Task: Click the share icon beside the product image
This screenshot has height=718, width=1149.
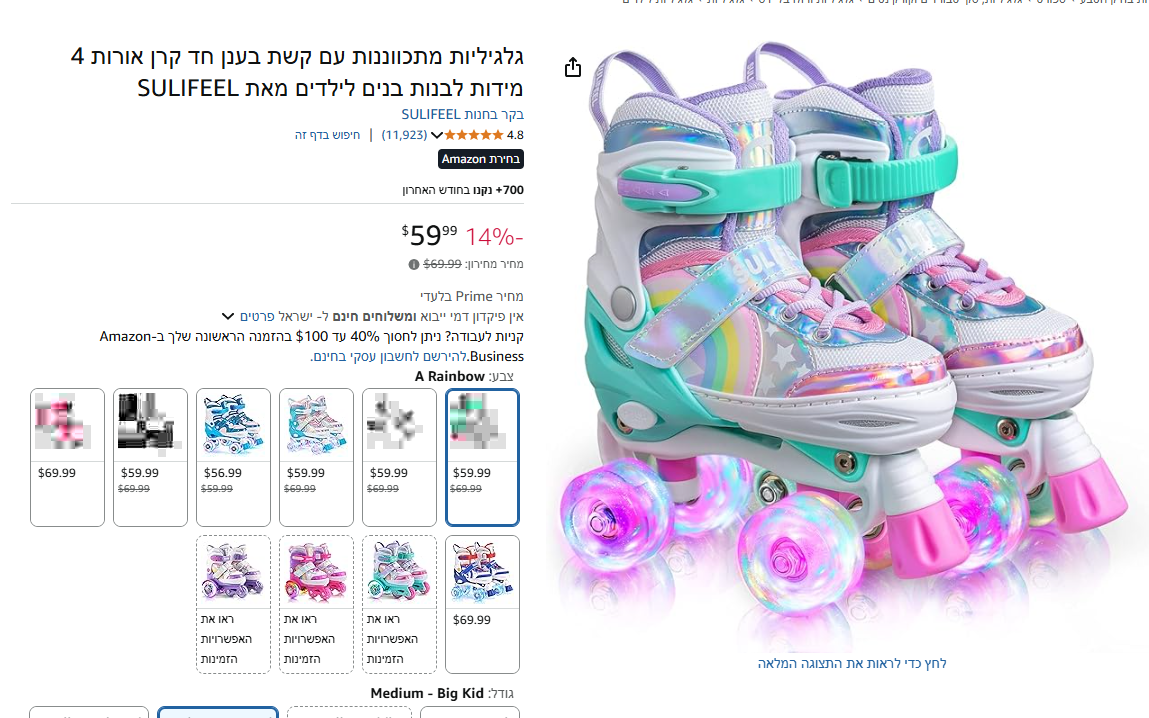Action: tap(573, 67)
